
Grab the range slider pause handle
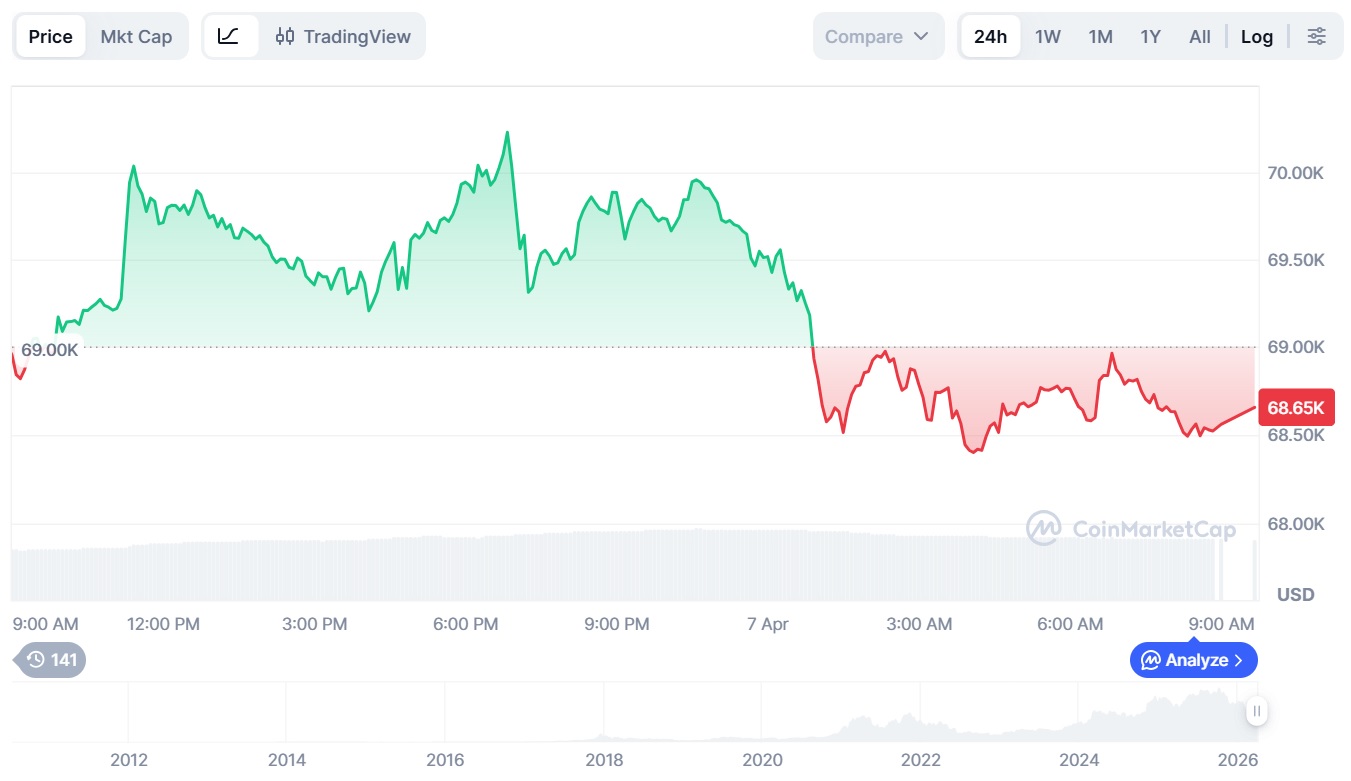(1257, 711)
